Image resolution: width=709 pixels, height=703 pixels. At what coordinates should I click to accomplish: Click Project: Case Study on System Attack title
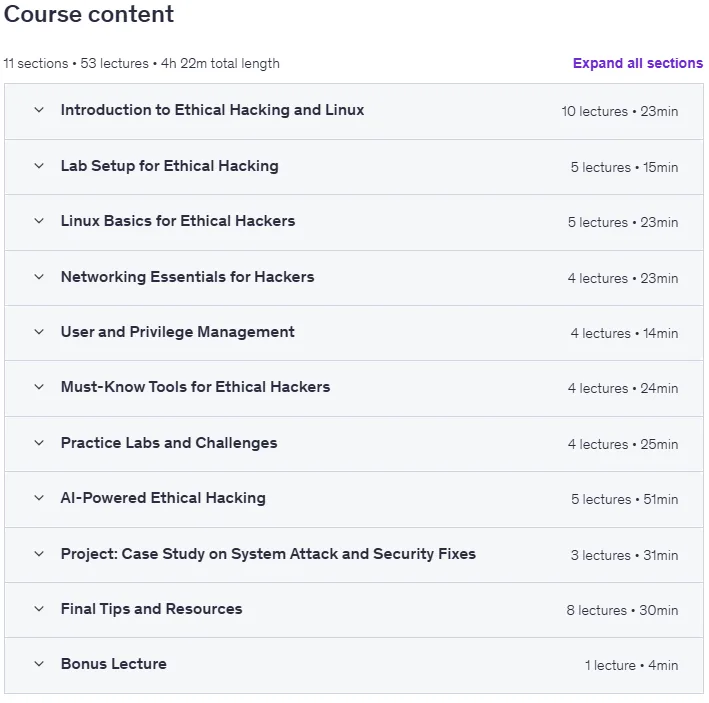(x=268, y=554)
